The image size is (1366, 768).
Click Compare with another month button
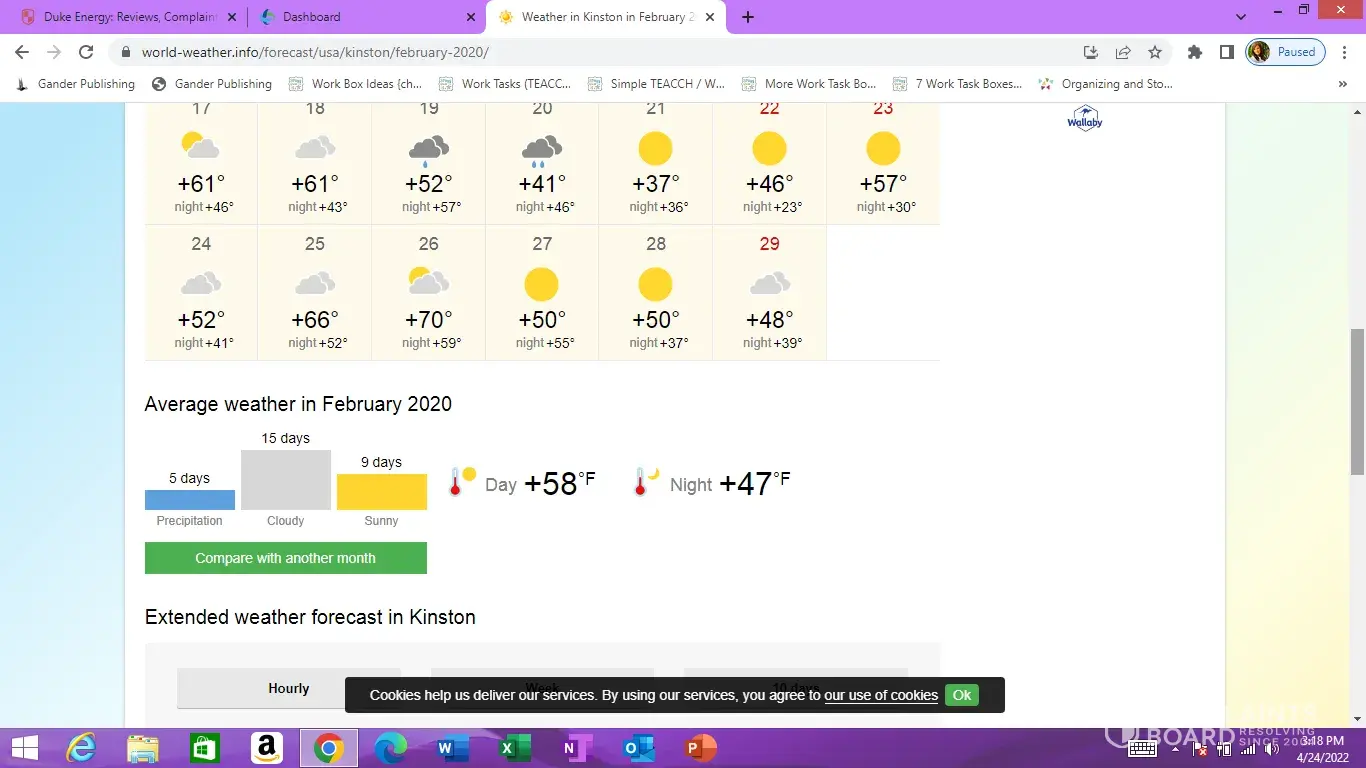(285, 558)
